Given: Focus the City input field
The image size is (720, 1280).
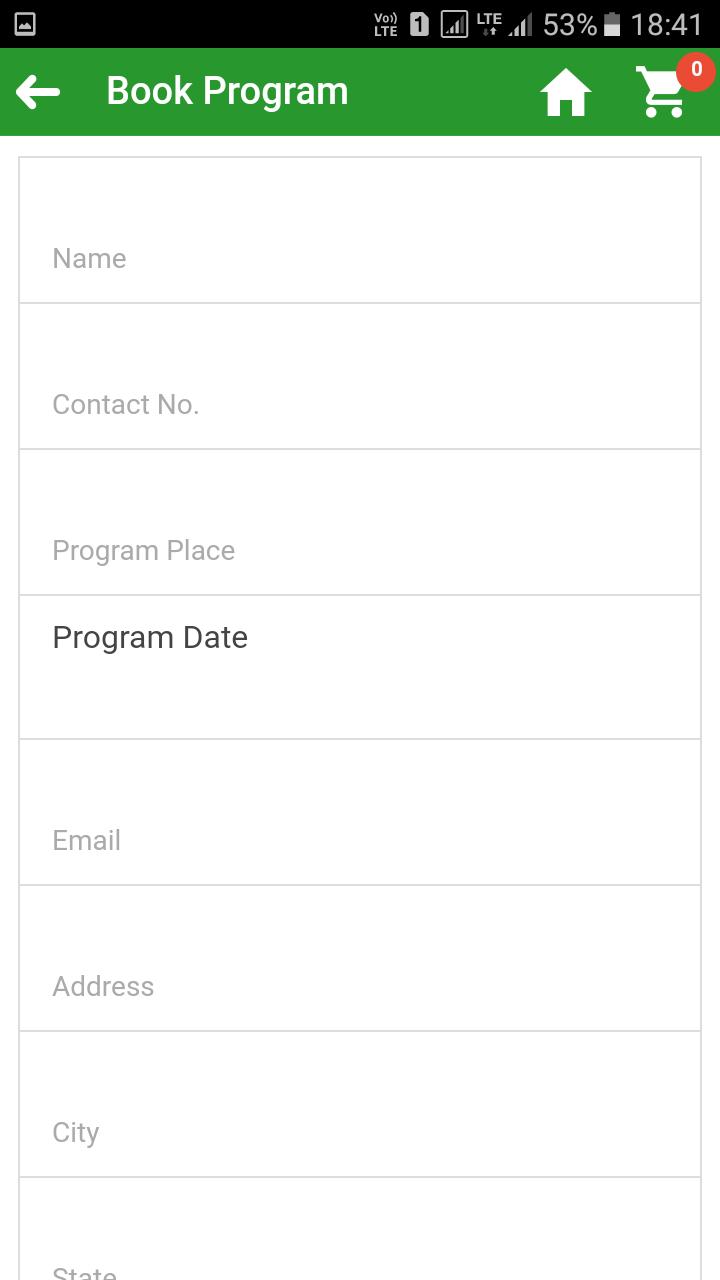Looking at the screenshot, I should (x=360, y=1114).
